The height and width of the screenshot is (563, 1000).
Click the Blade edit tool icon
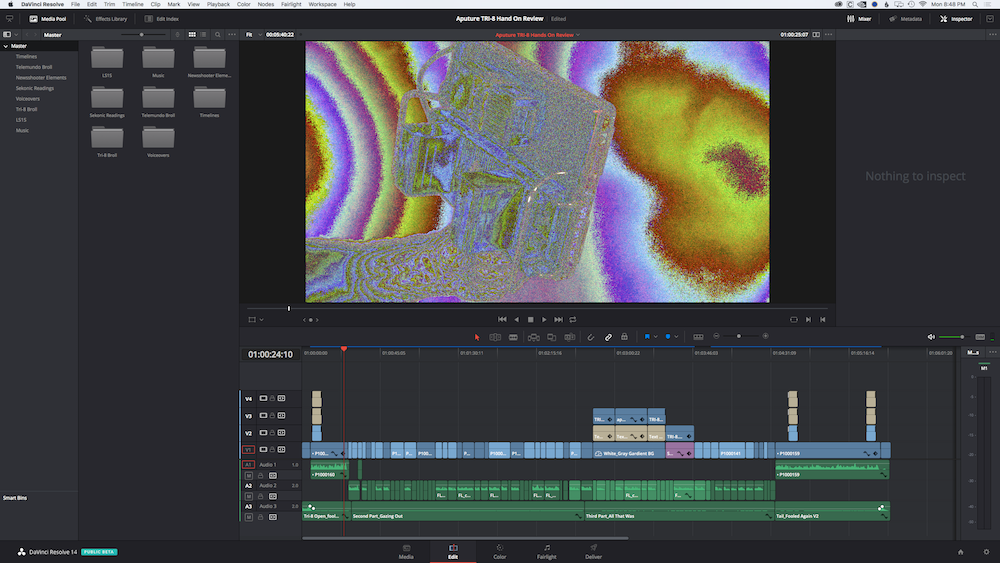(x=513, y=337)
